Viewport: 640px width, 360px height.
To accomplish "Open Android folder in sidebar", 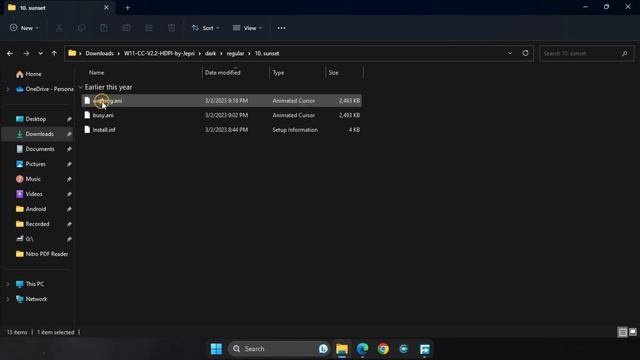I will pos(31,209).
